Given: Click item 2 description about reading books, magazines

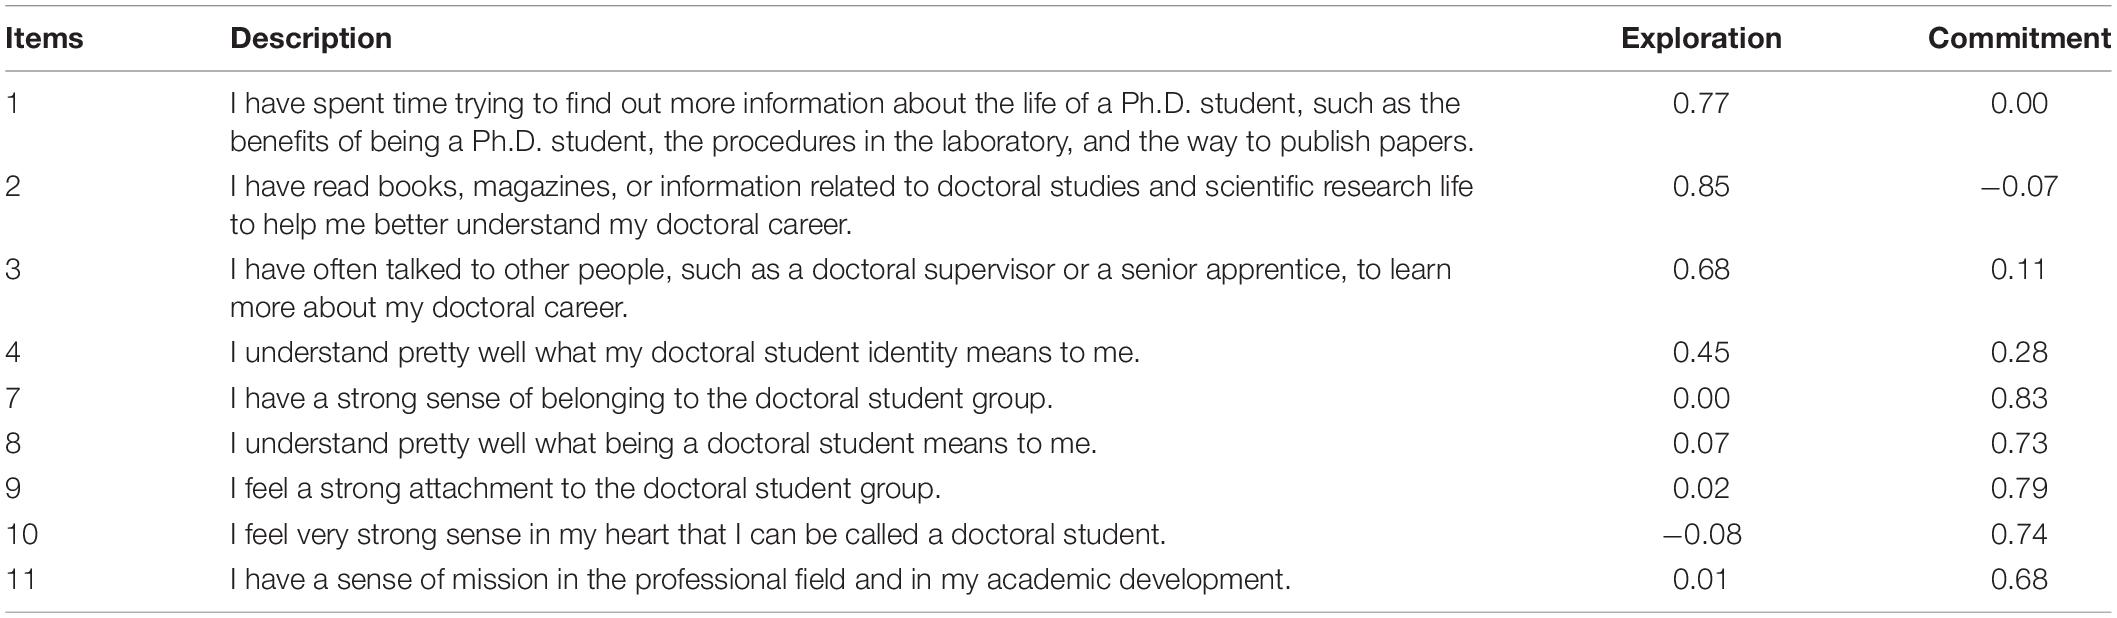Looking at the screenshot, I should point(851,205).
